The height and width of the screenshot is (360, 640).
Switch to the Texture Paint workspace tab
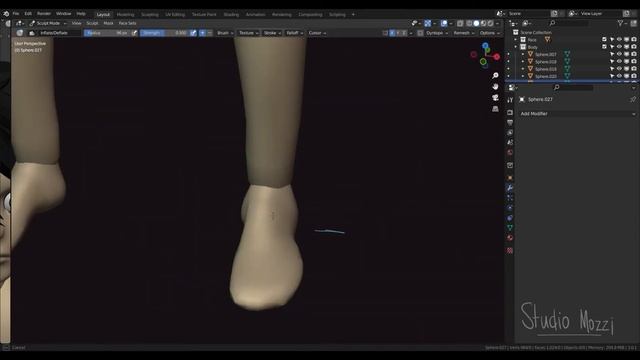tap(204, 14)
